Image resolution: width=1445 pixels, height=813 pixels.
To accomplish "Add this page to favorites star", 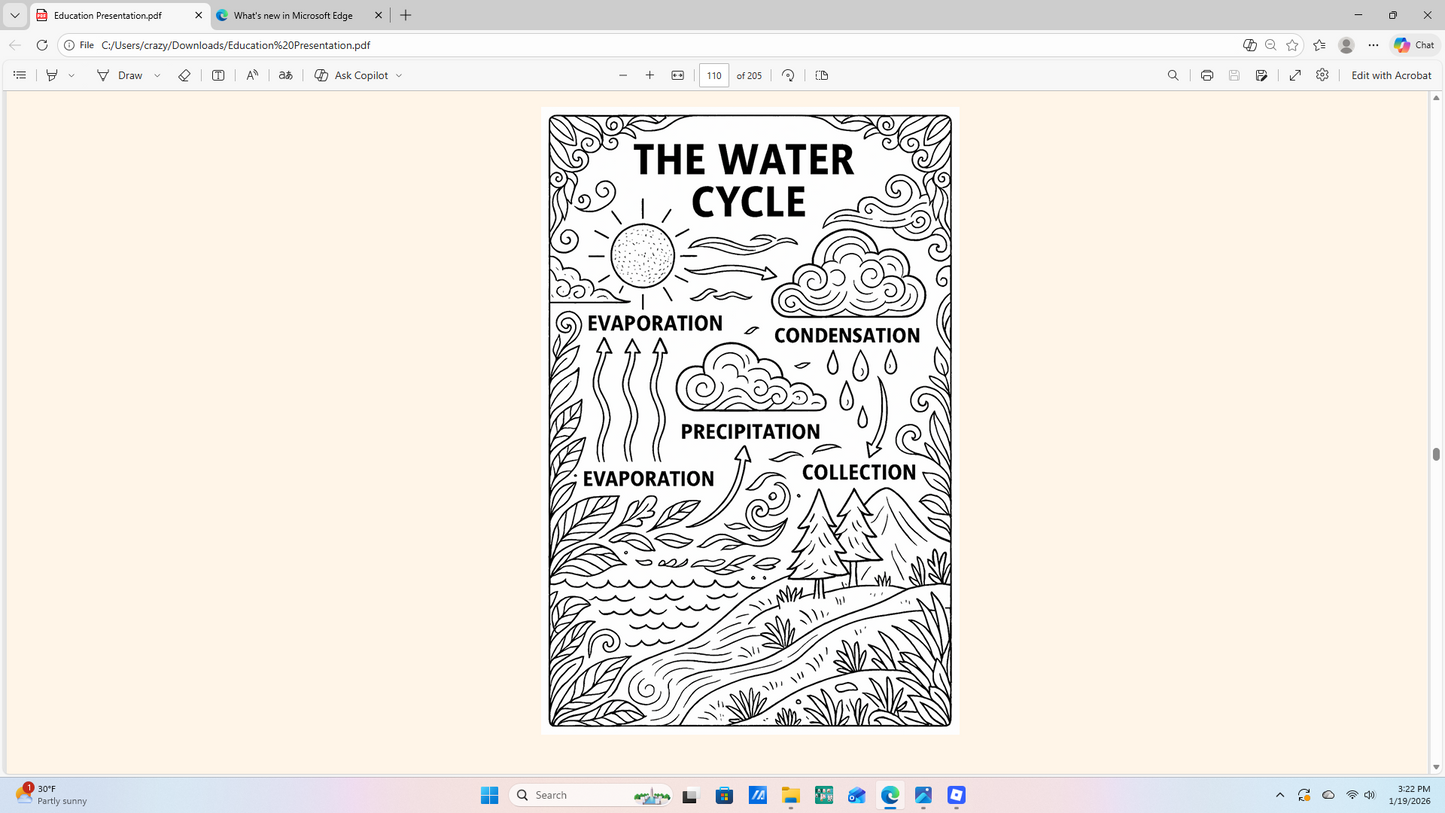I will 1292,45.
